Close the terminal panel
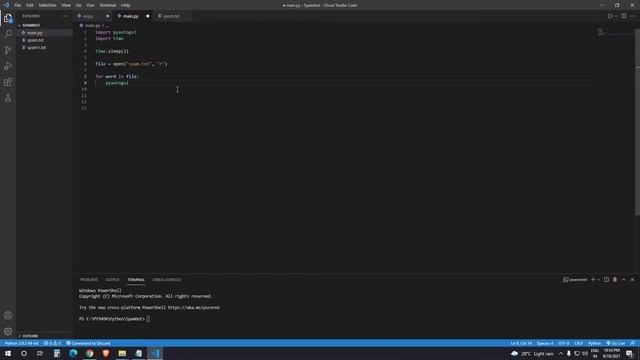Image resolution: width=640 pixels, height=360 pixels. [x=632, y=280]
